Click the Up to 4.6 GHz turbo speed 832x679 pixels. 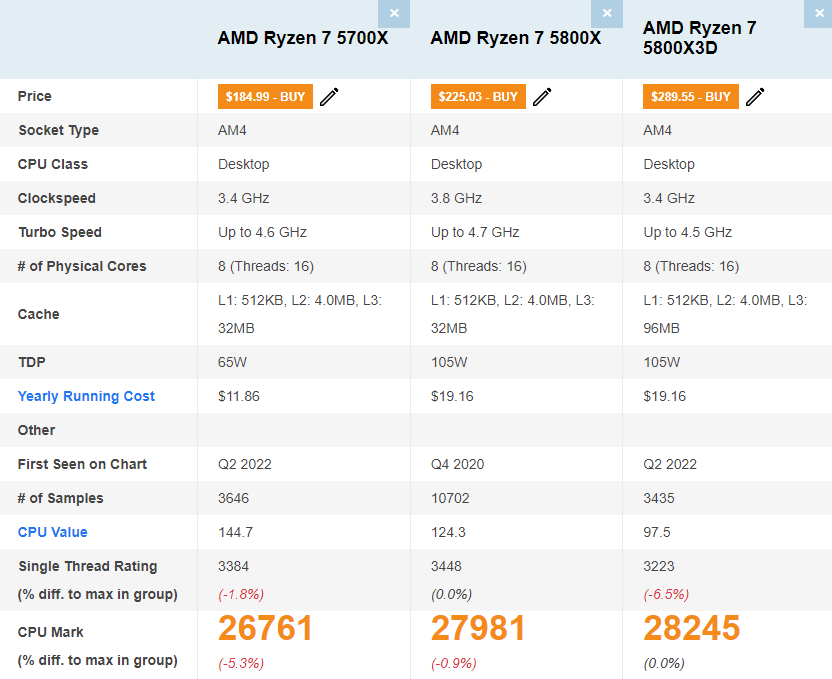[263, 232]
